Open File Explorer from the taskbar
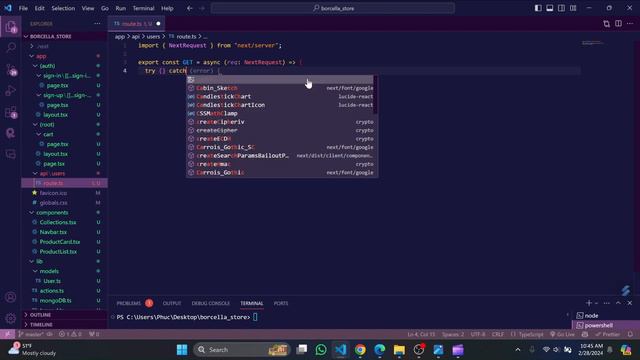The width and height of the screenshot is (640, 360). [x=399, y=350]
